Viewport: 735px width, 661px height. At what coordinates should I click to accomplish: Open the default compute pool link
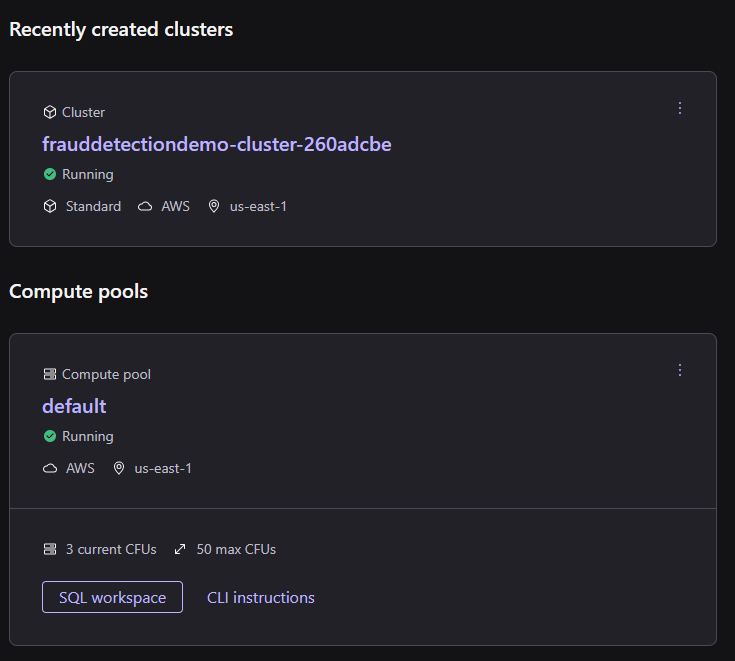74,406
